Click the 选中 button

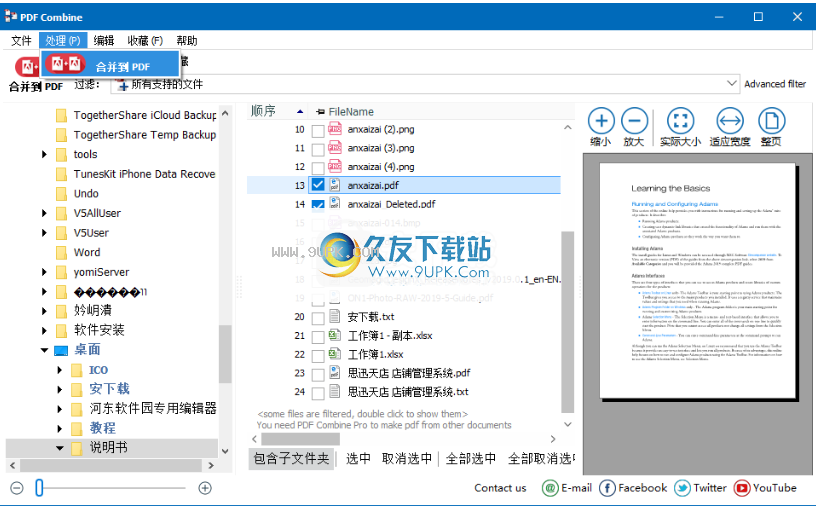pos(359,458)
